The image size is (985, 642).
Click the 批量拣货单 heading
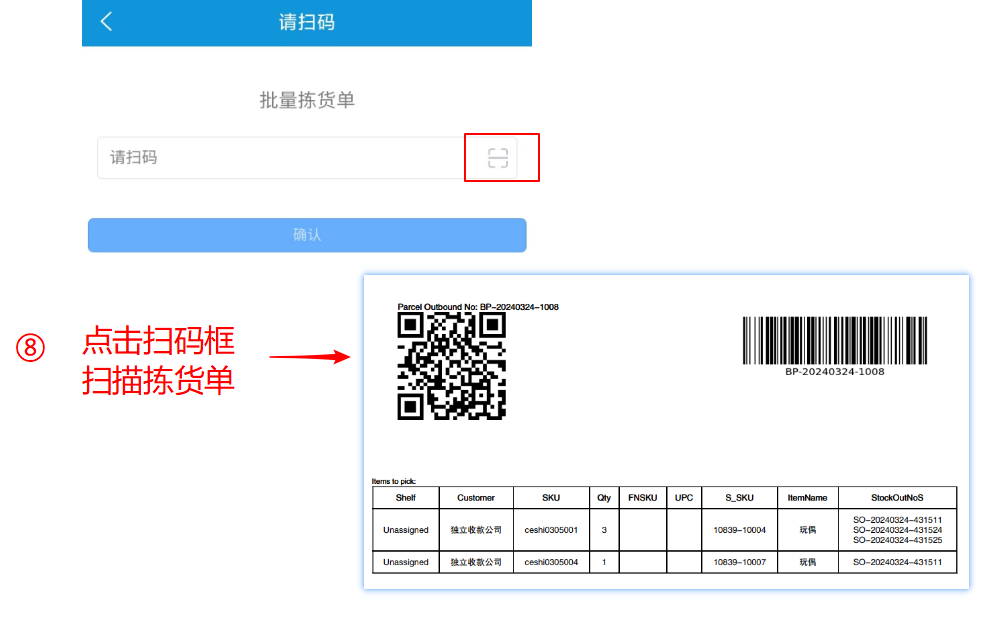coord(307,100)
